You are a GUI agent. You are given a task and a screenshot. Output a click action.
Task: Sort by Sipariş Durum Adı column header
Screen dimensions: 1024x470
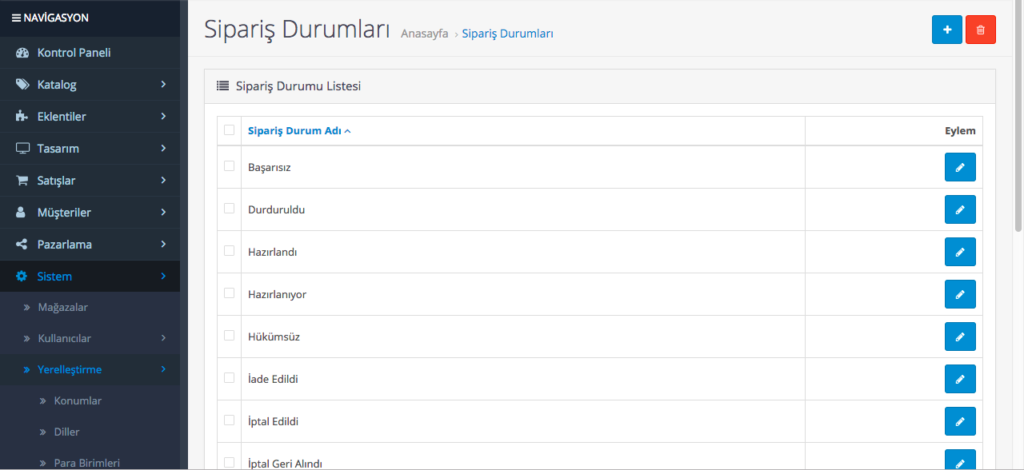299,131
